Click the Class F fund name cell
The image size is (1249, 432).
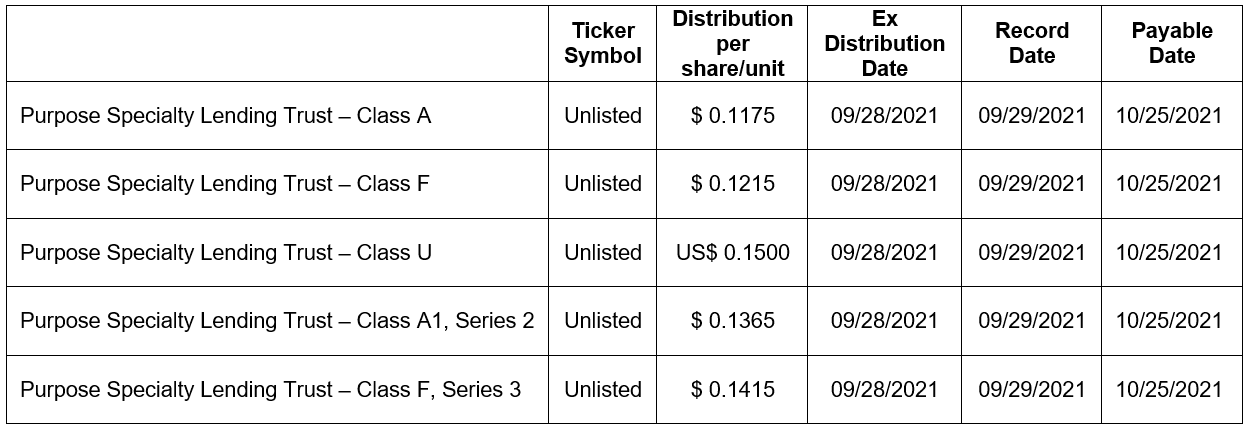click(x=224, y=184)
